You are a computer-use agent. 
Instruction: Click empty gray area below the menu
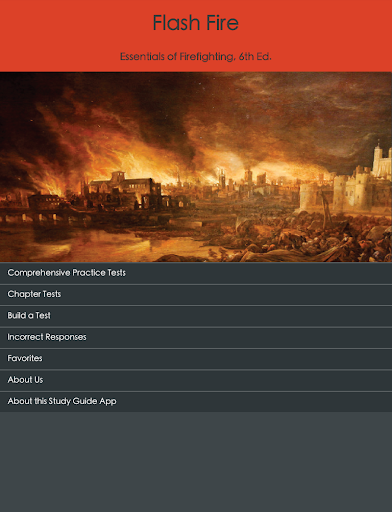click(x=196, y=462)
